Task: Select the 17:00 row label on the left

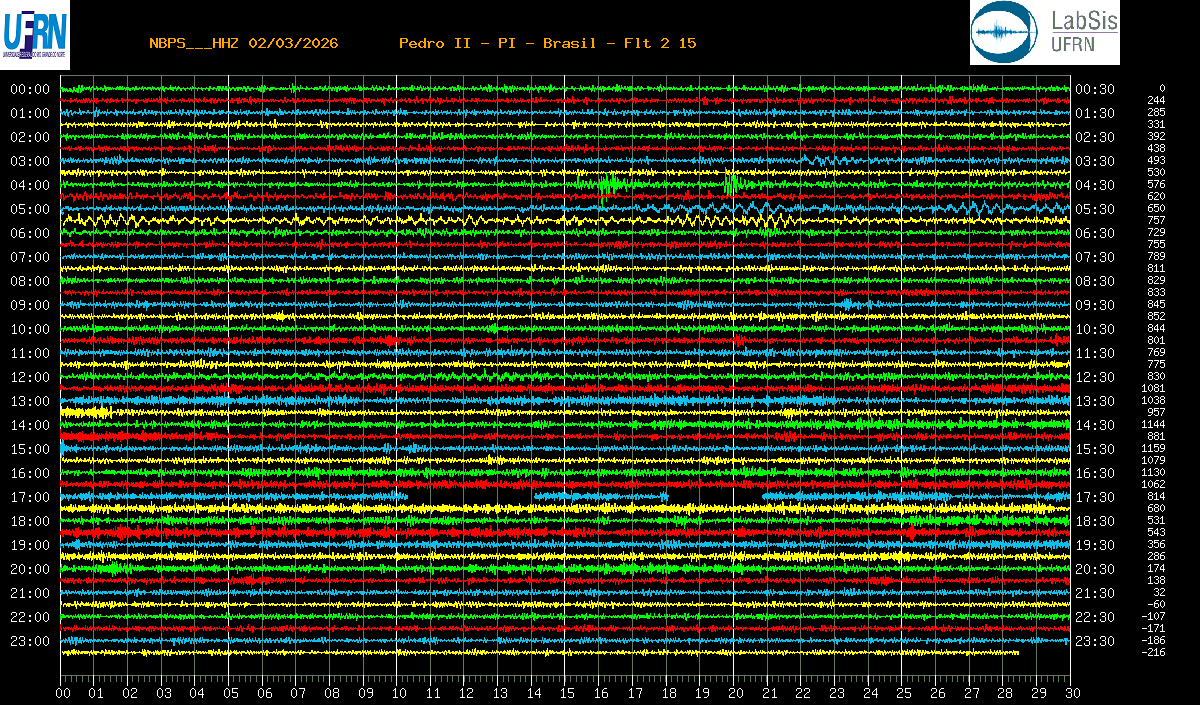Action: (30, 497)
